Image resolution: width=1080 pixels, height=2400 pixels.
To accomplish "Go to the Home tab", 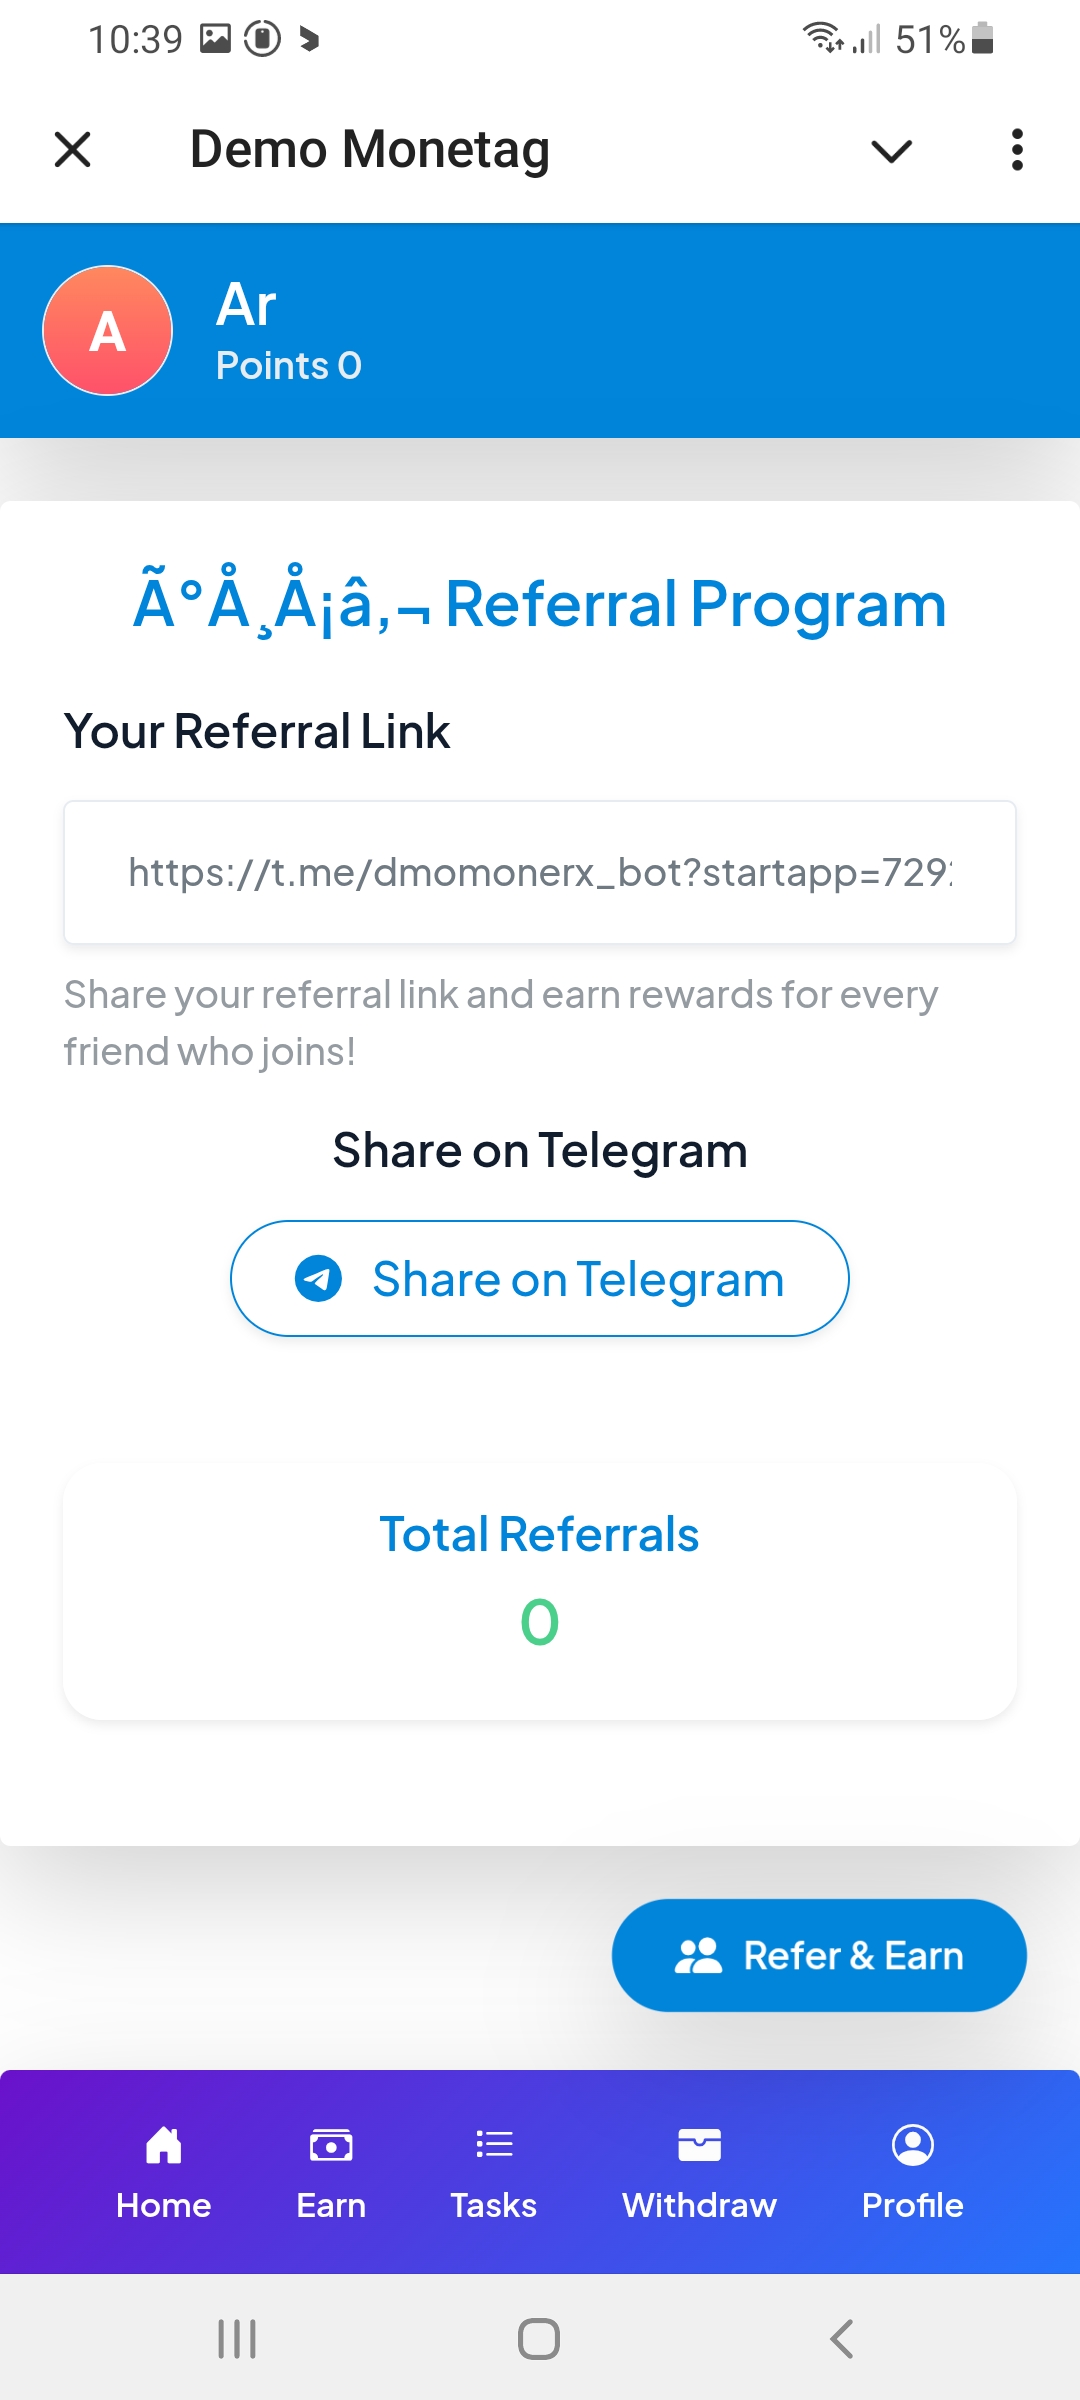I will click(164, 2171).
